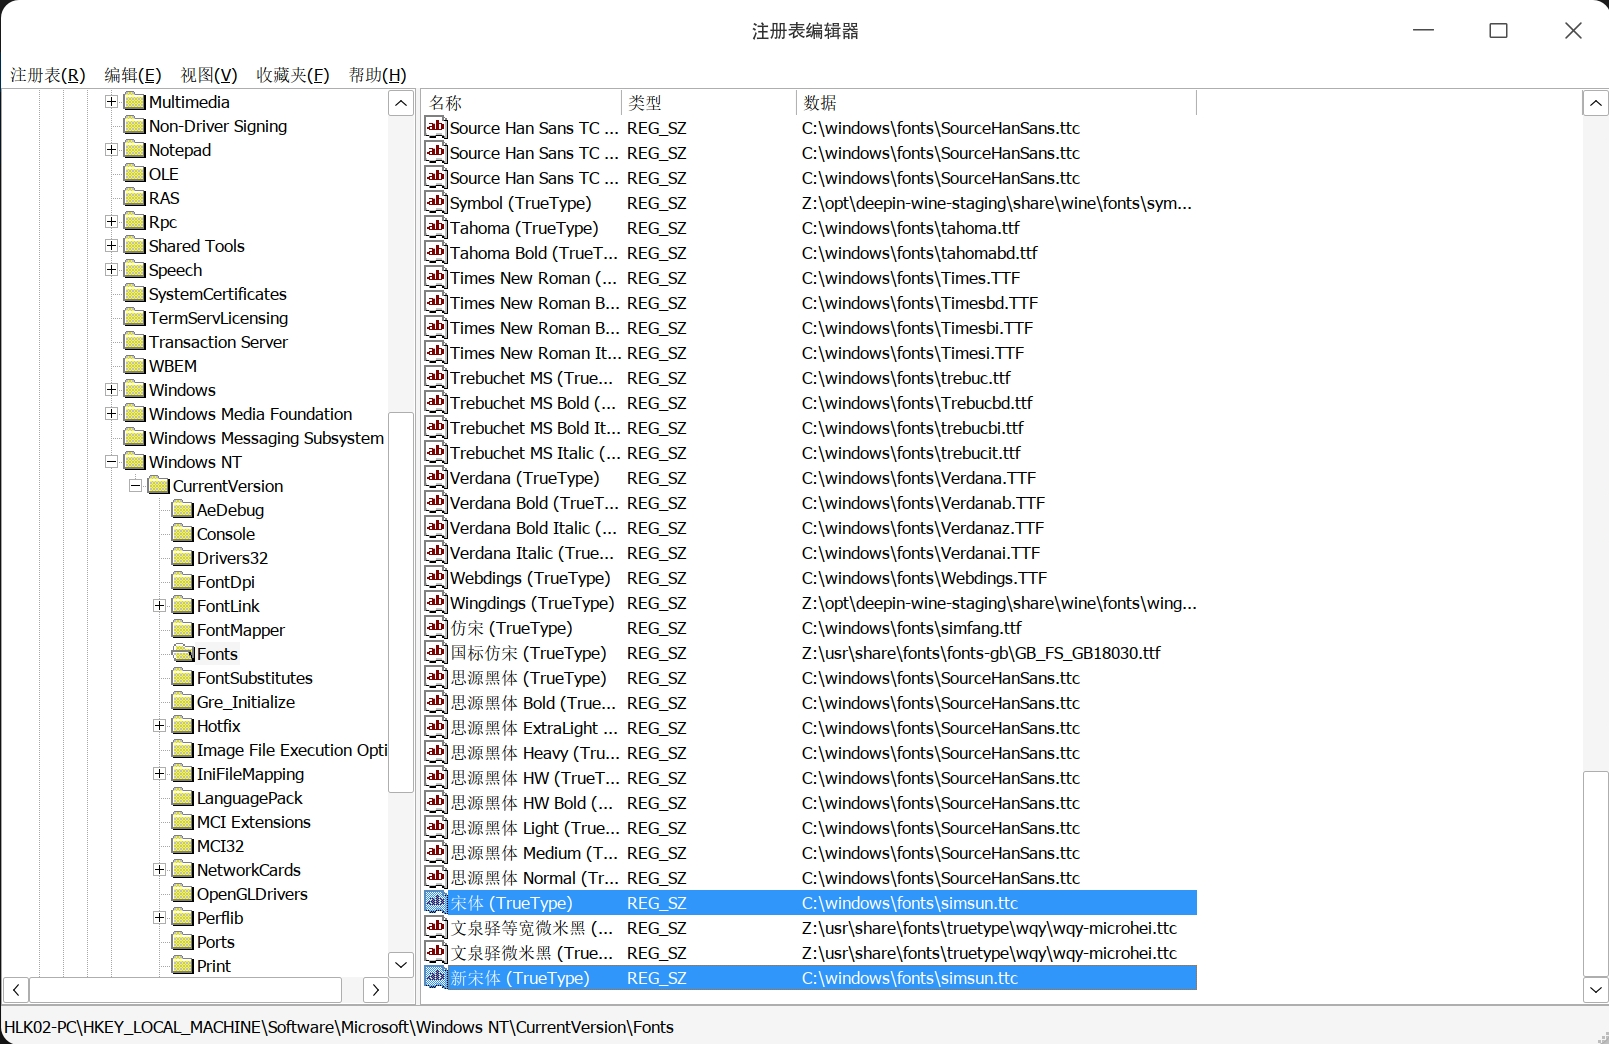Expand the Perflib tree node
The height and width of the screenshot is (1044, 1609).
tap(159, 917)
